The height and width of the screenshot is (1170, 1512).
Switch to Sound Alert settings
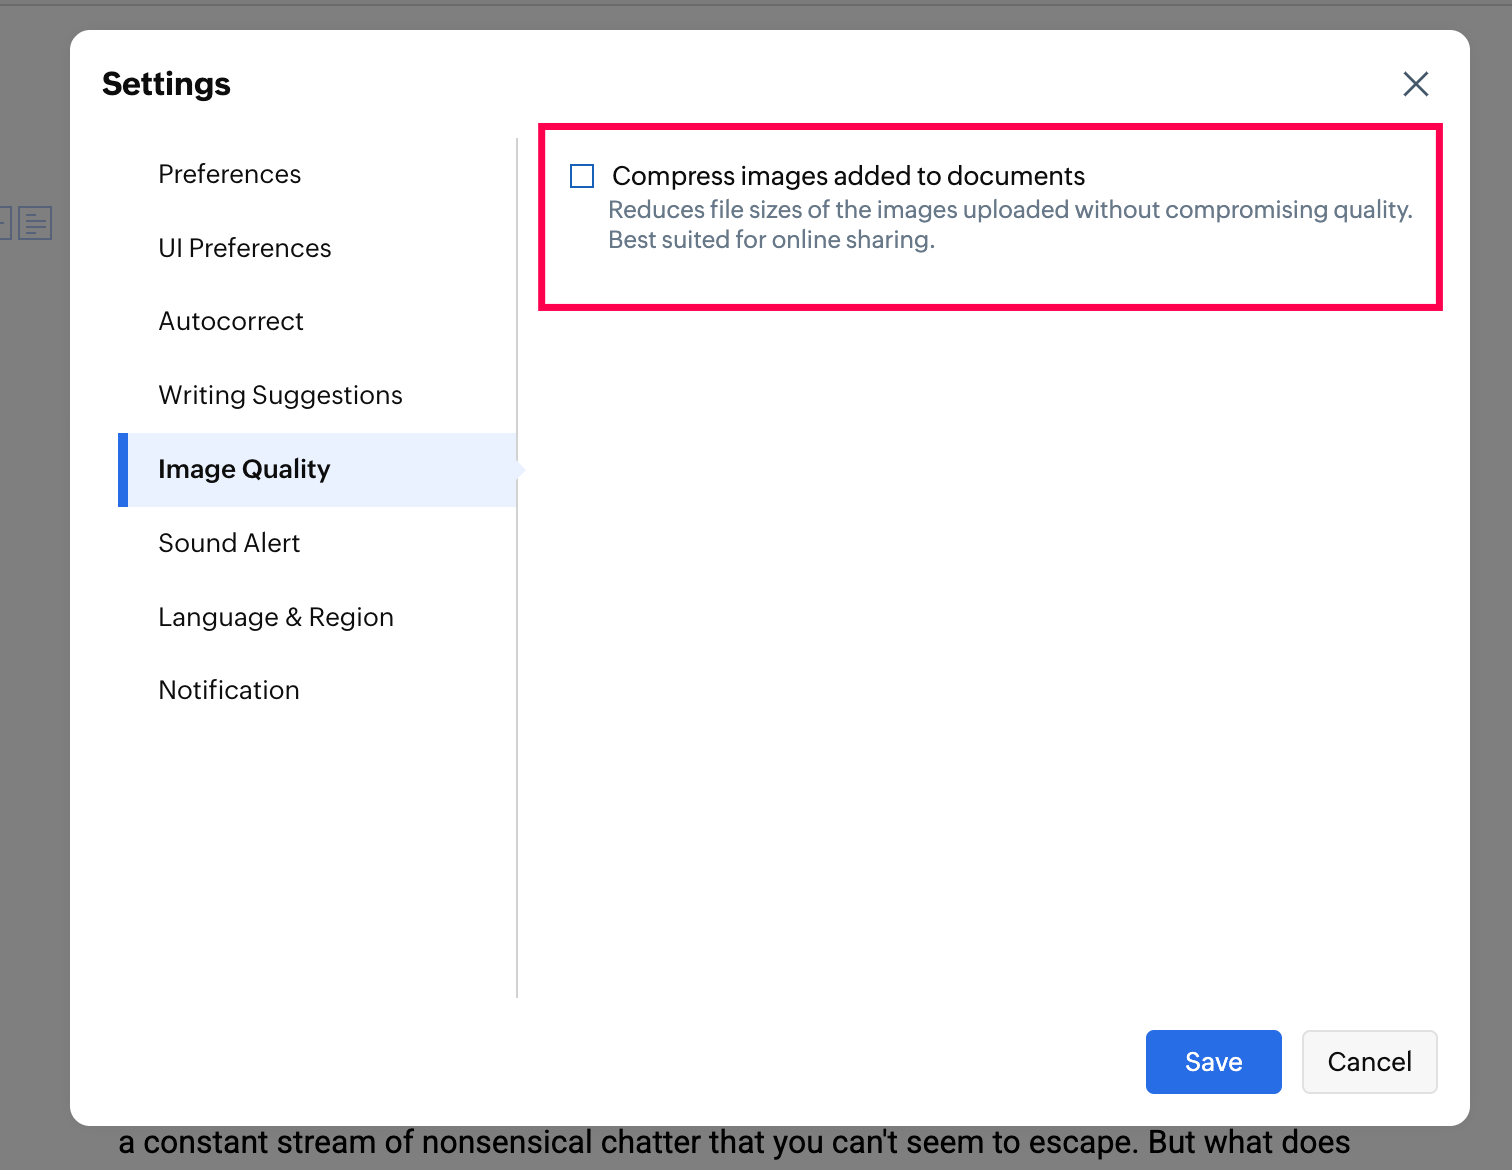229,543
